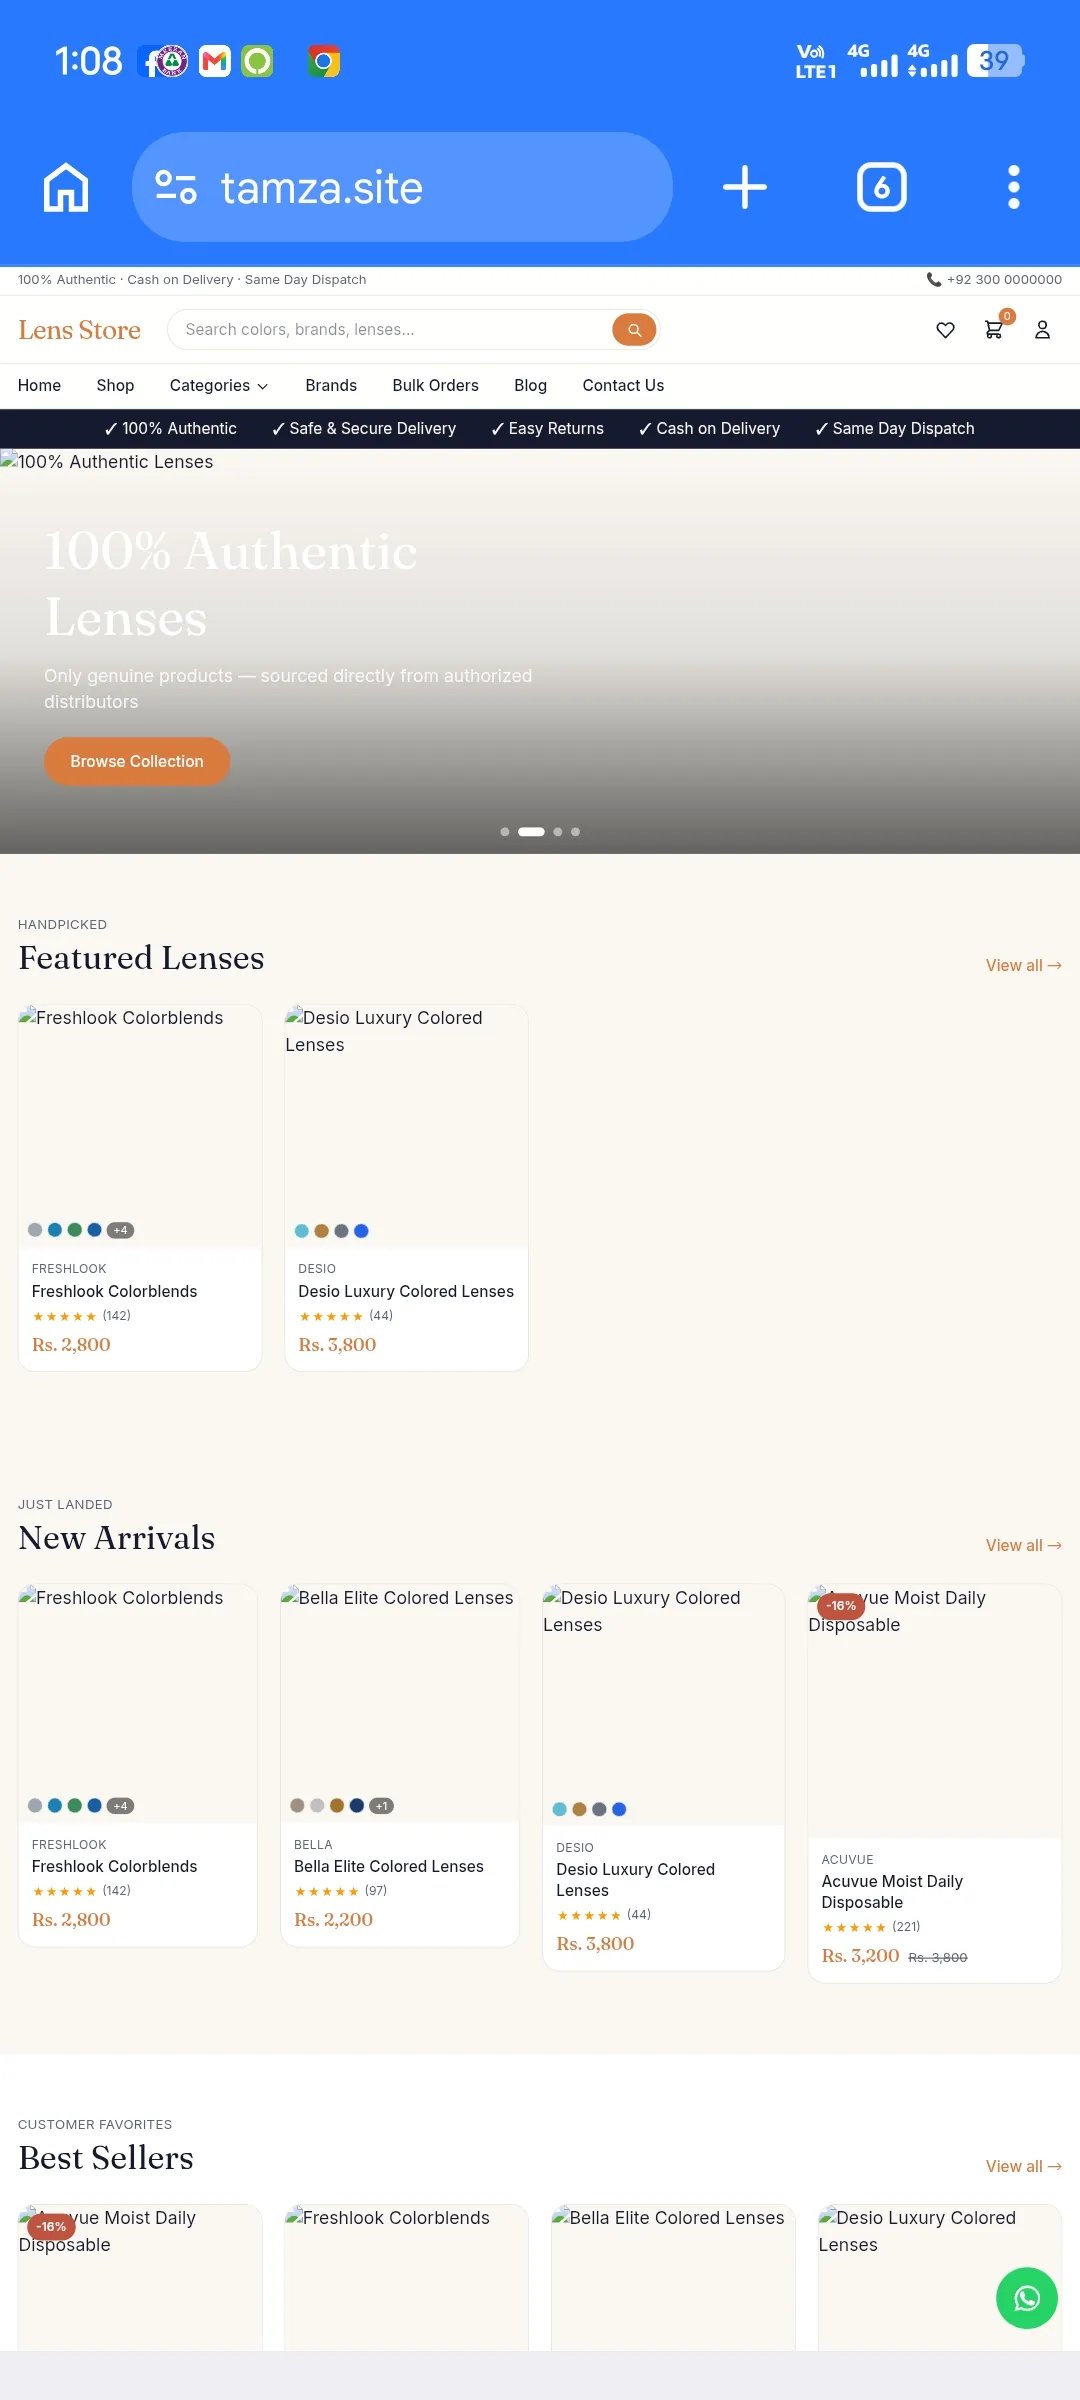Screen dimensions: 1080x2400
Task: Open WhatsApp chat floating button
Action: (x=1027, y=2298)
